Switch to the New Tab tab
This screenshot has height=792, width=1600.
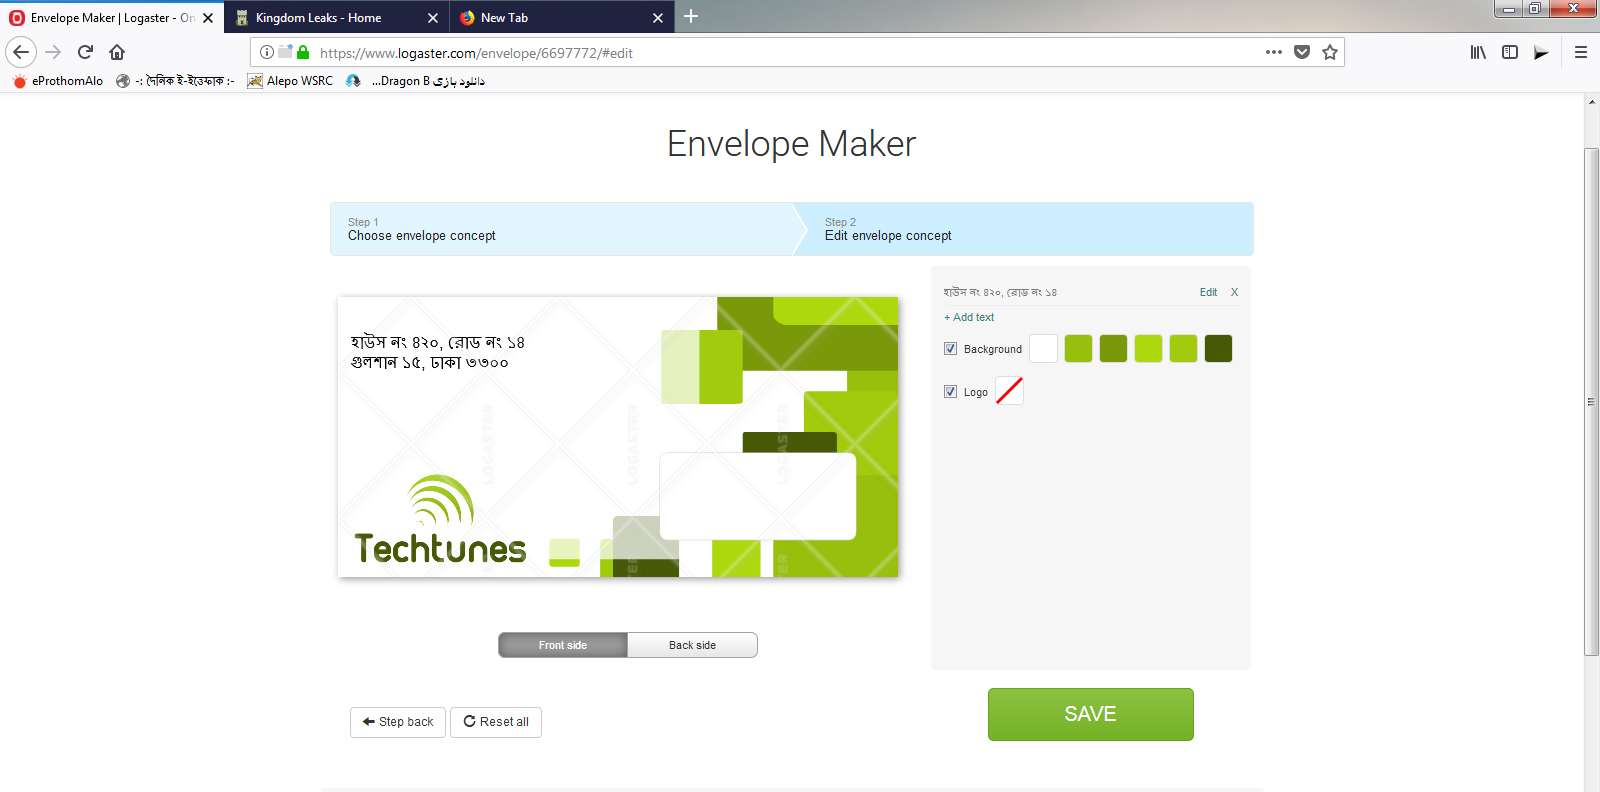562,18
